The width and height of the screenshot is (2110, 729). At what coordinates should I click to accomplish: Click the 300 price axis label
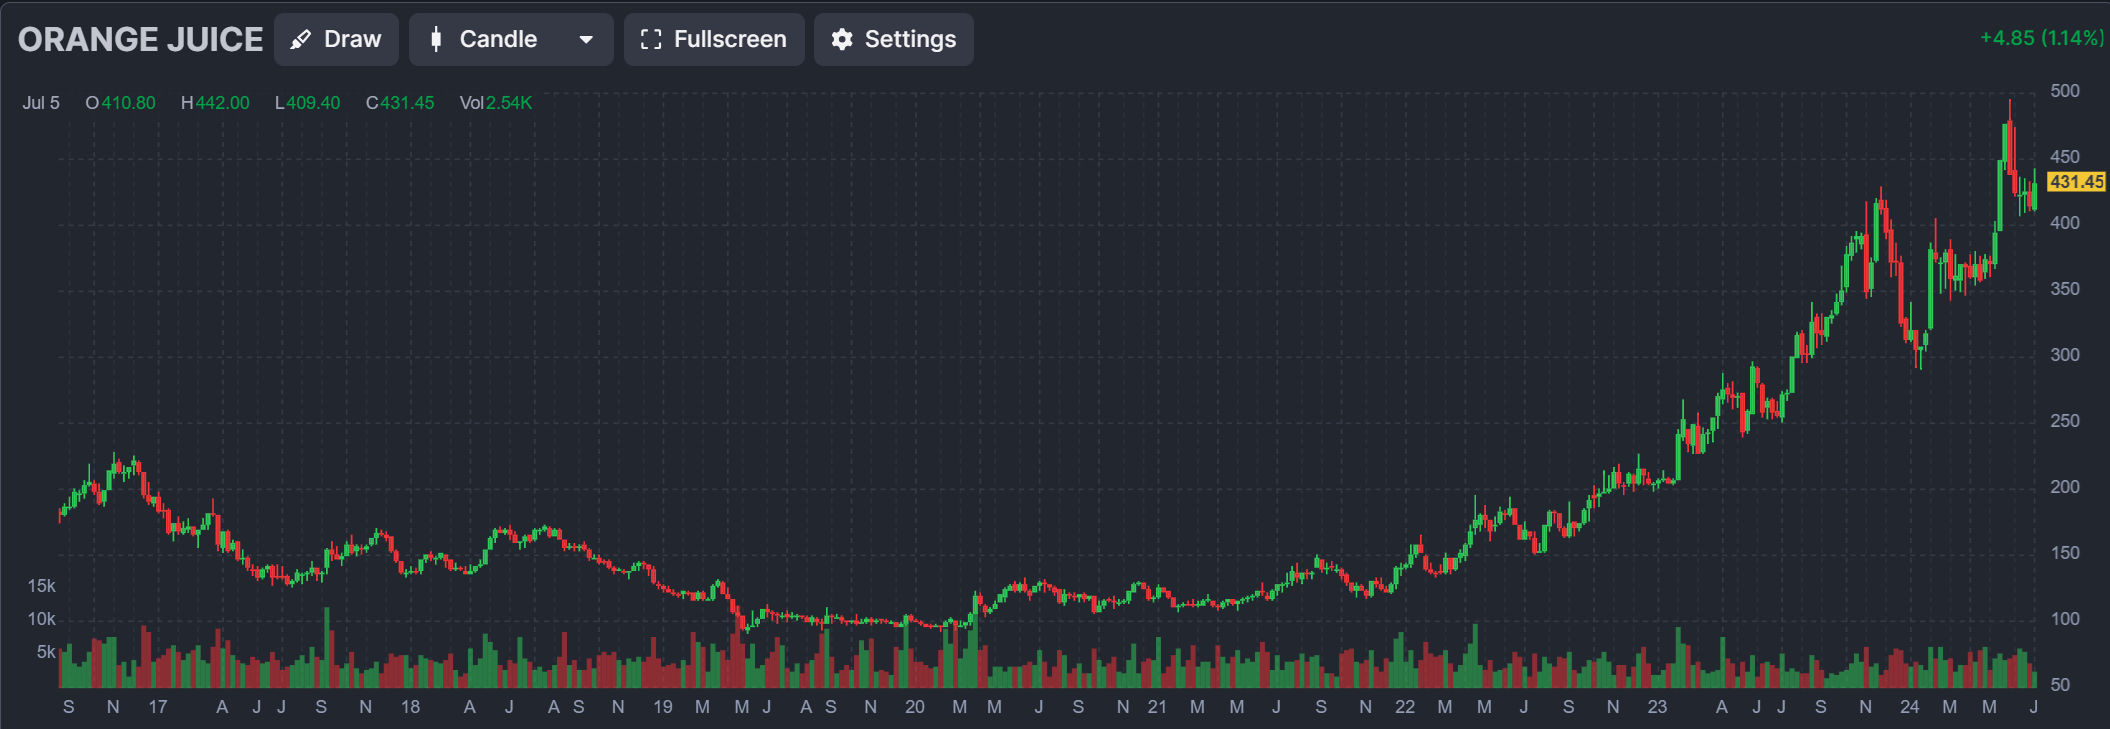(x=2065, y=355)
